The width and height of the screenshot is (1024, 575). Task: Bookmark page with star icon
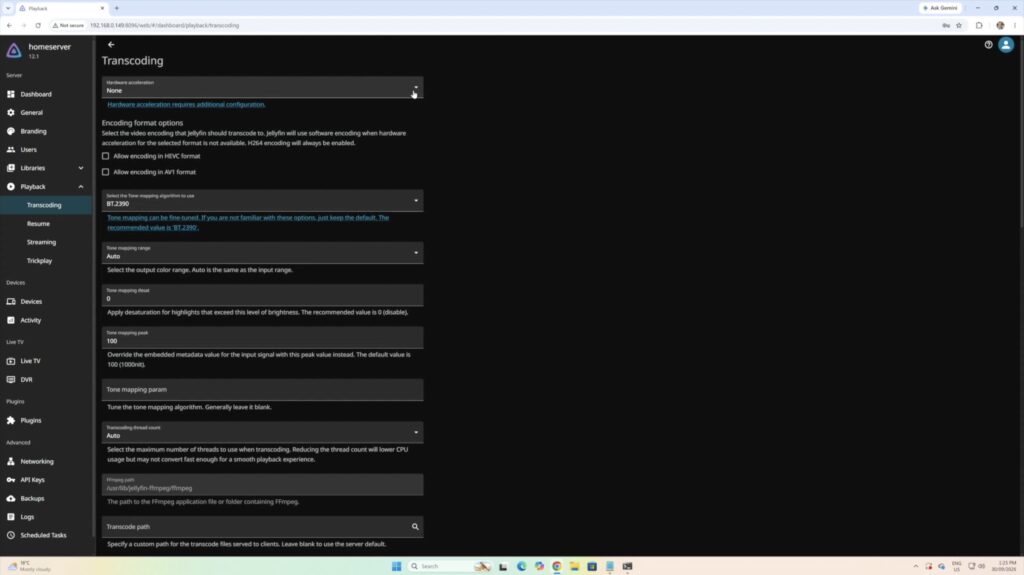pyautogui.click(x=959, y=25)
